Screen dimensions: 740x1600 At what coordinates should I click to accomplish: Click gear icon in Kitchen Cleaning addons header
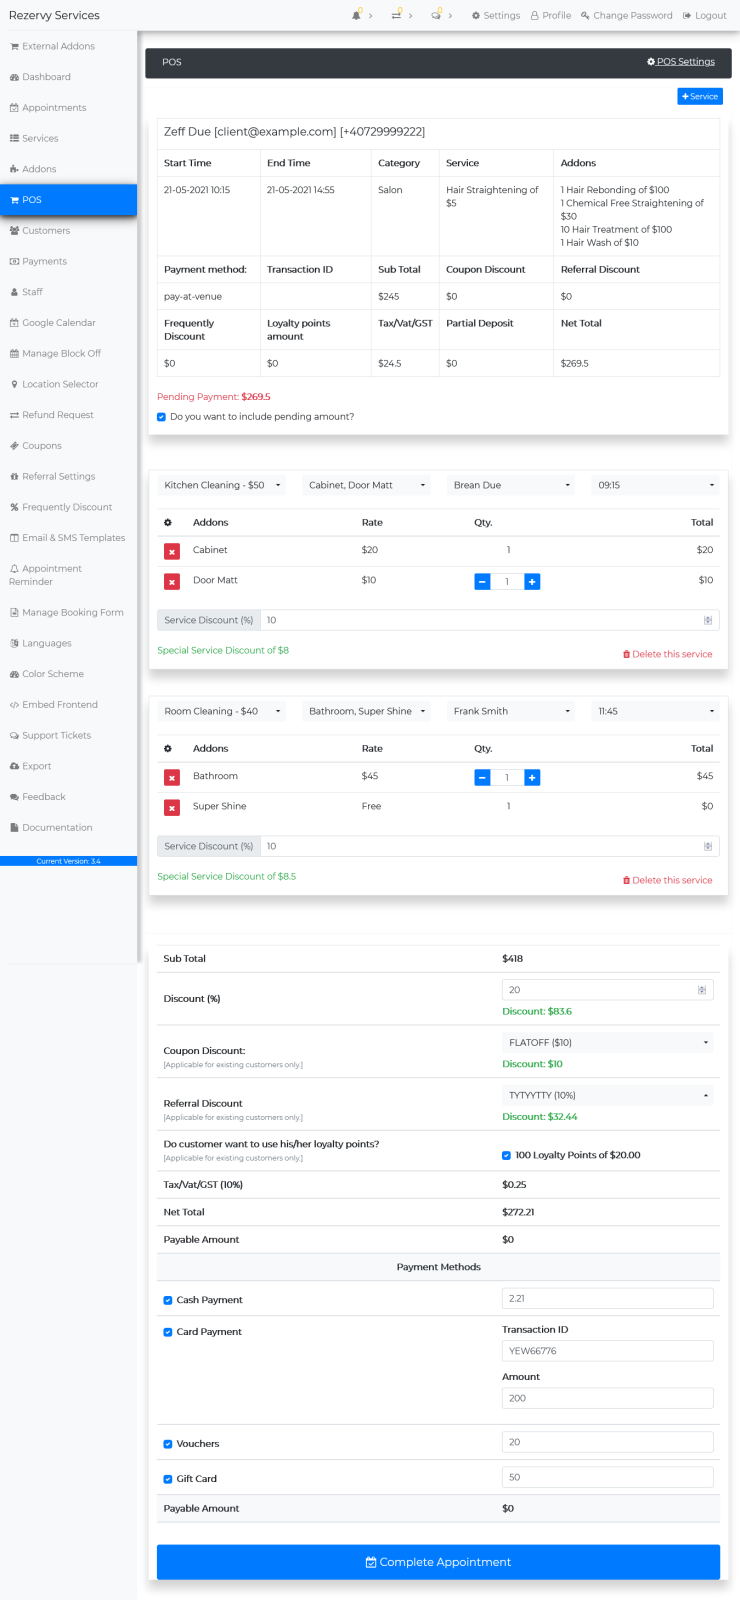click(168, 522)
